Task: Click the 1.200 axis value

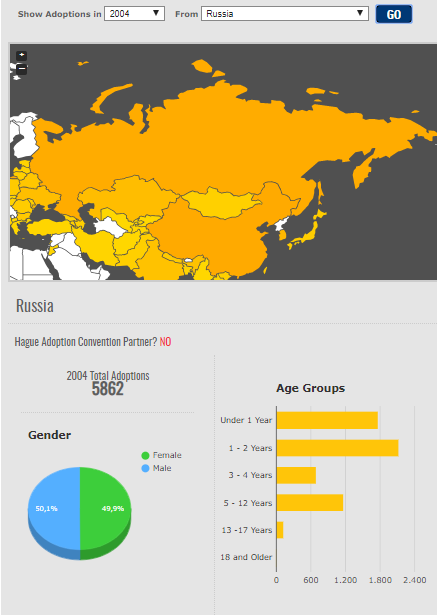Action: click(x=346, y=580)
